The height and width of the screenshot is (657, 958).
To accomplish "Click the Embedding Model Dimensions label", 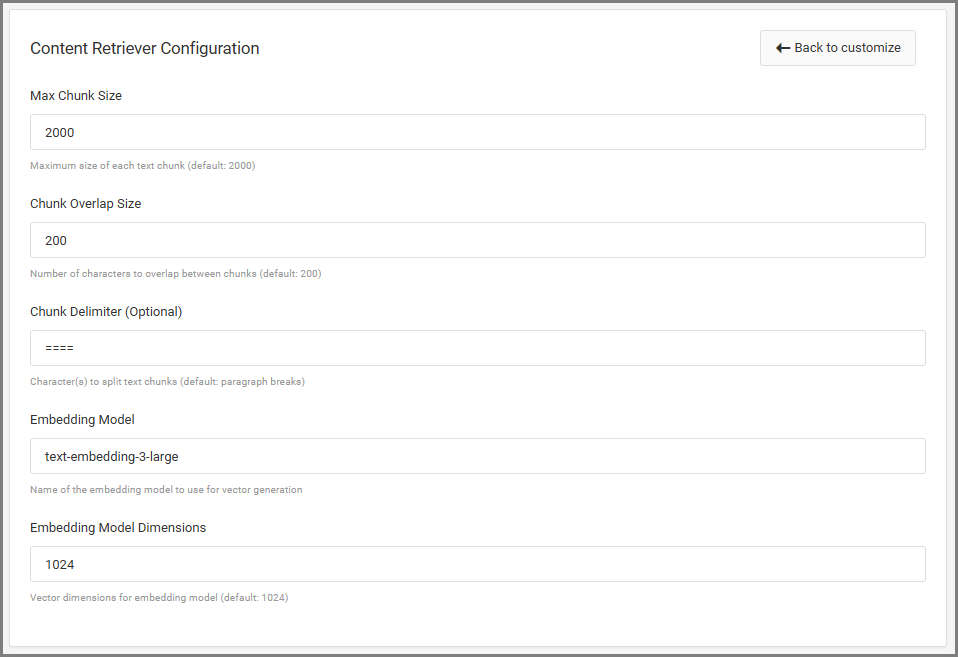I will pyautogui.click(x=118, y=528).
